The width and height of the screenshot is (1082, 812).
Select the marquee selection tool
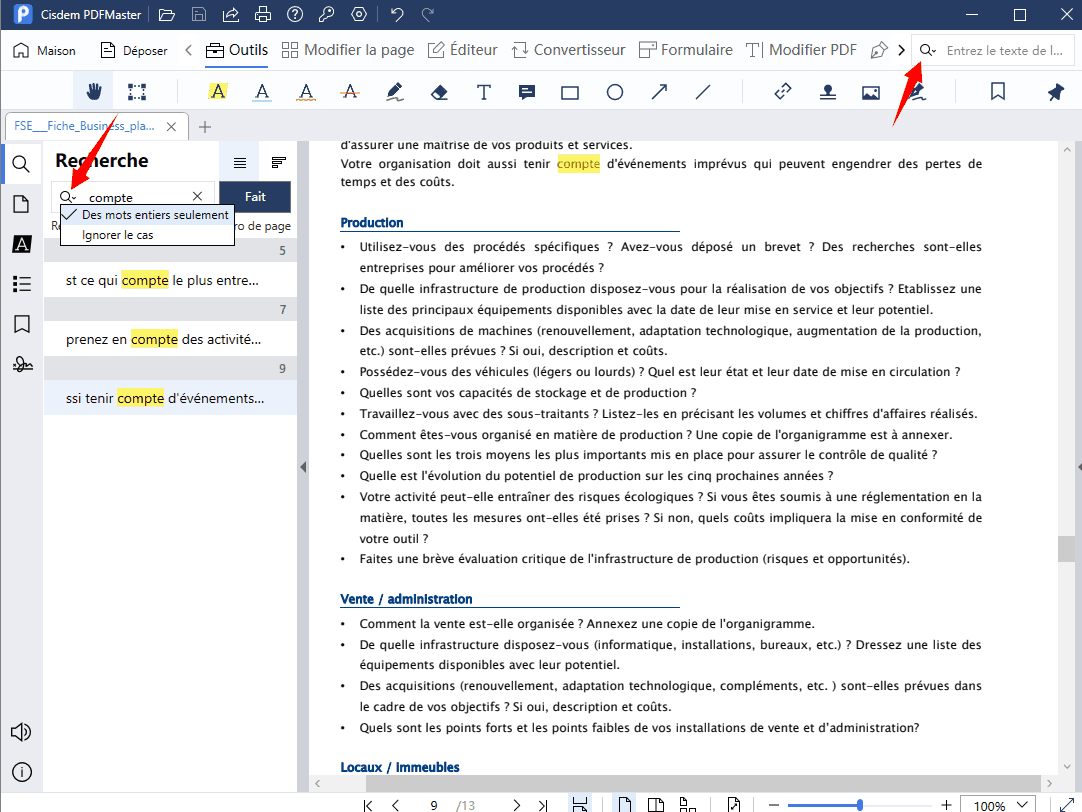[137, 91]
